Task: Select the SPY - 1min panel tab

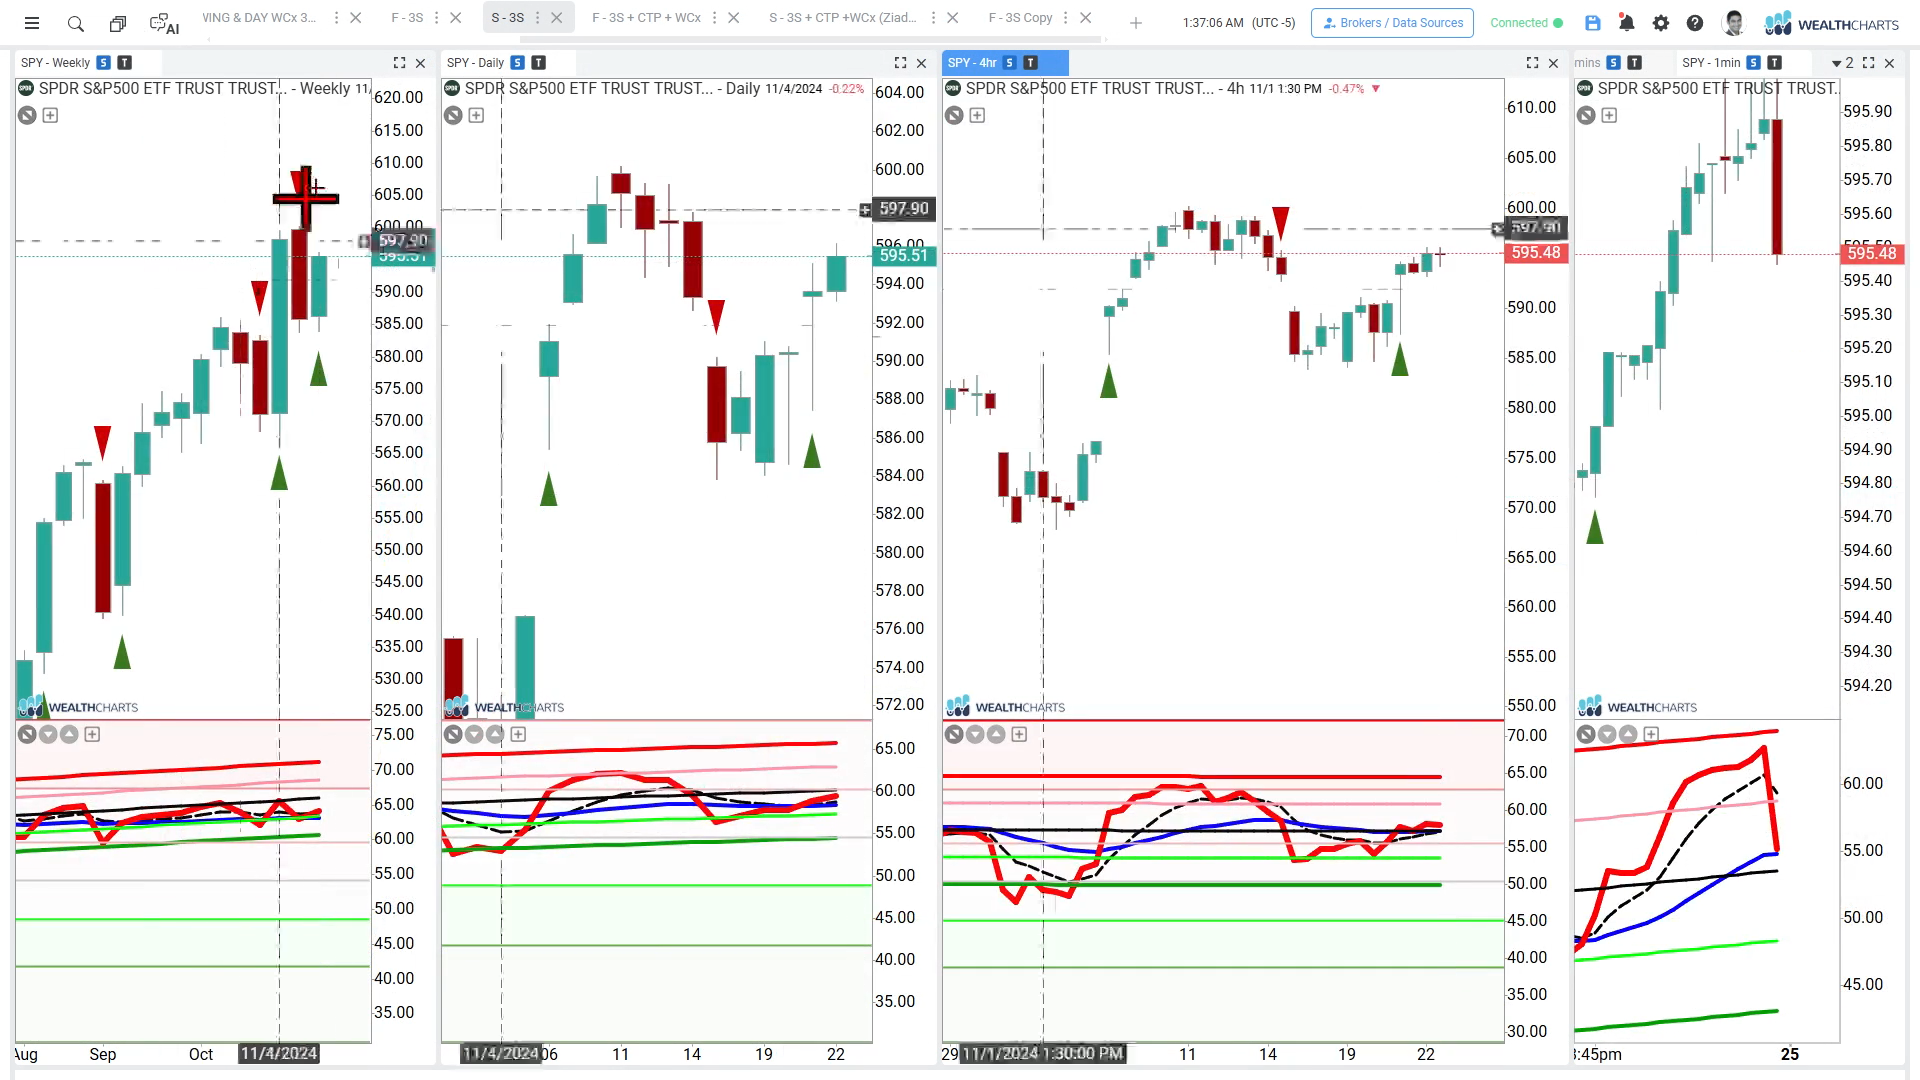Action: point(1711,63)
